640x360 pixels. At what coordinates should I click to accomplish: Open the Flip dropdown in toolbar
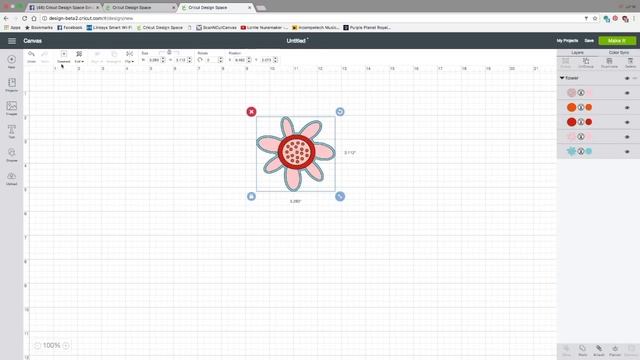click(129, 57)
